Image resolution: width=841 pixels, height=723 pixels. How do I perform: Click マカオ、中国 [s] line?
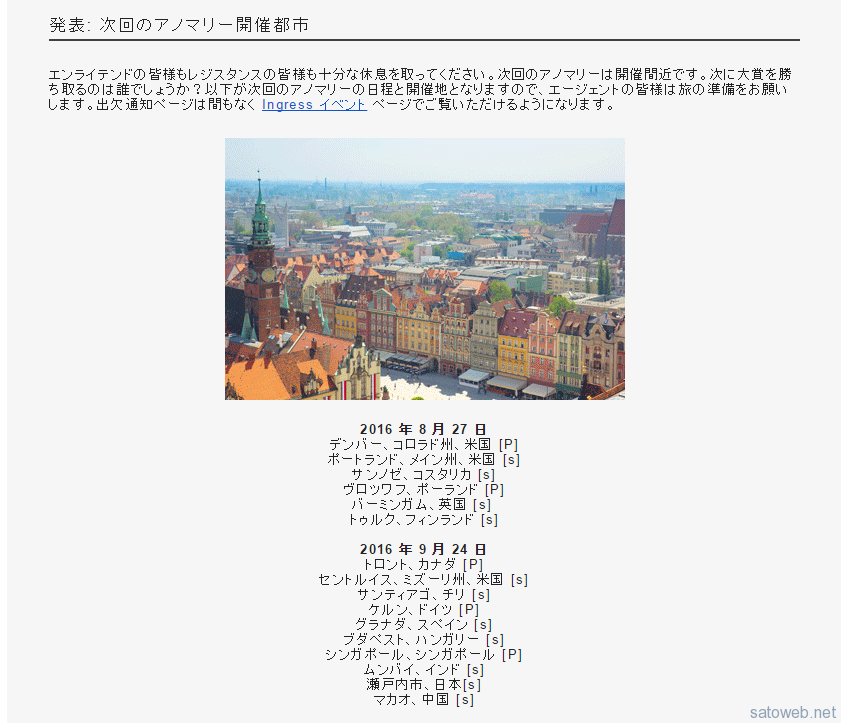pos(423,700)
